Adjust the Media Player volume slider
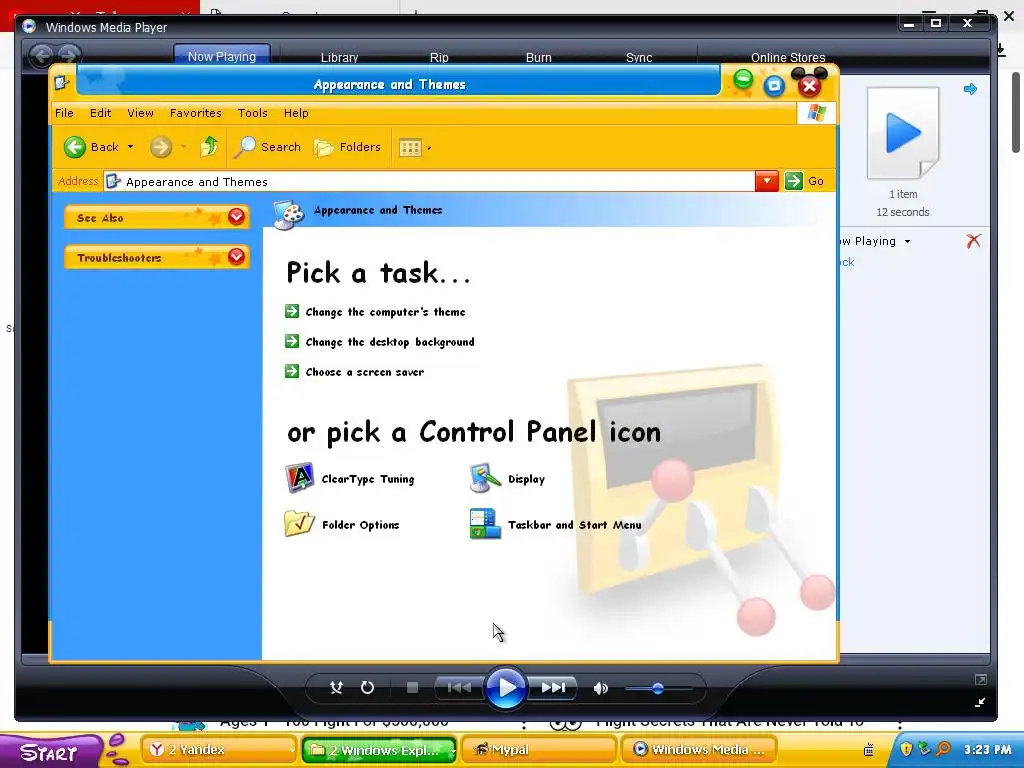 coord(658,688)
